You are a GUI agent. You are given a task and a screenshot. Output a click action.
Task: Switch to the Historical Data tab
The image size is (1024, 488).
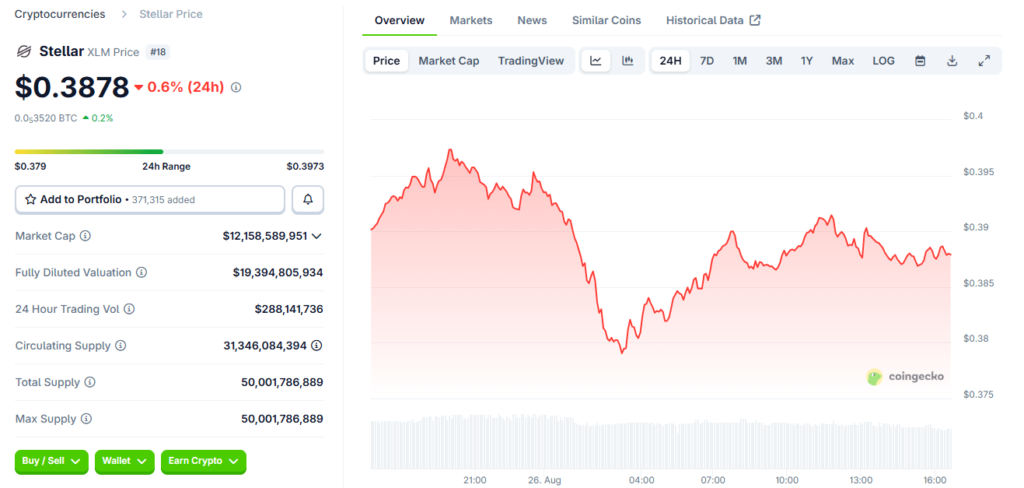point(713,20)
